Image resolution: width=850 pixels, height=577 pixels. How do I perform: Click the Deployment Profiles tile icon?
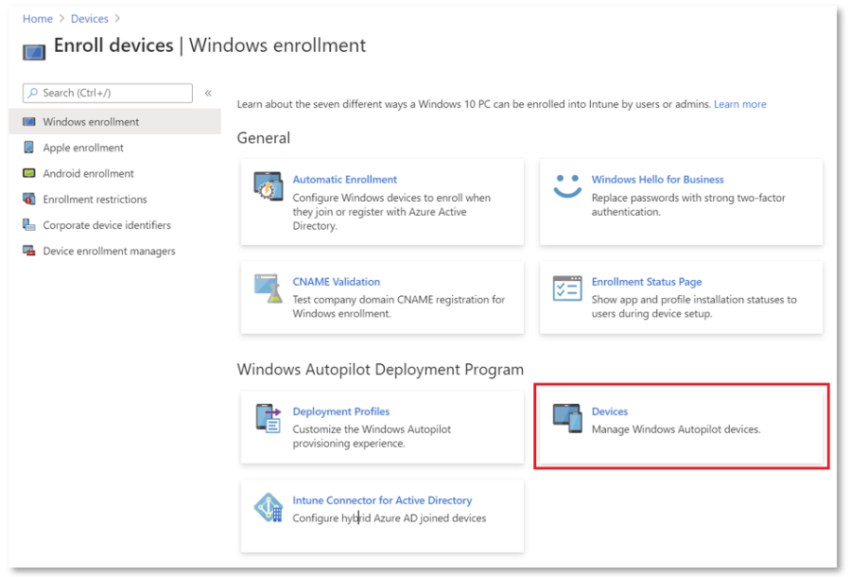point(267,418)
